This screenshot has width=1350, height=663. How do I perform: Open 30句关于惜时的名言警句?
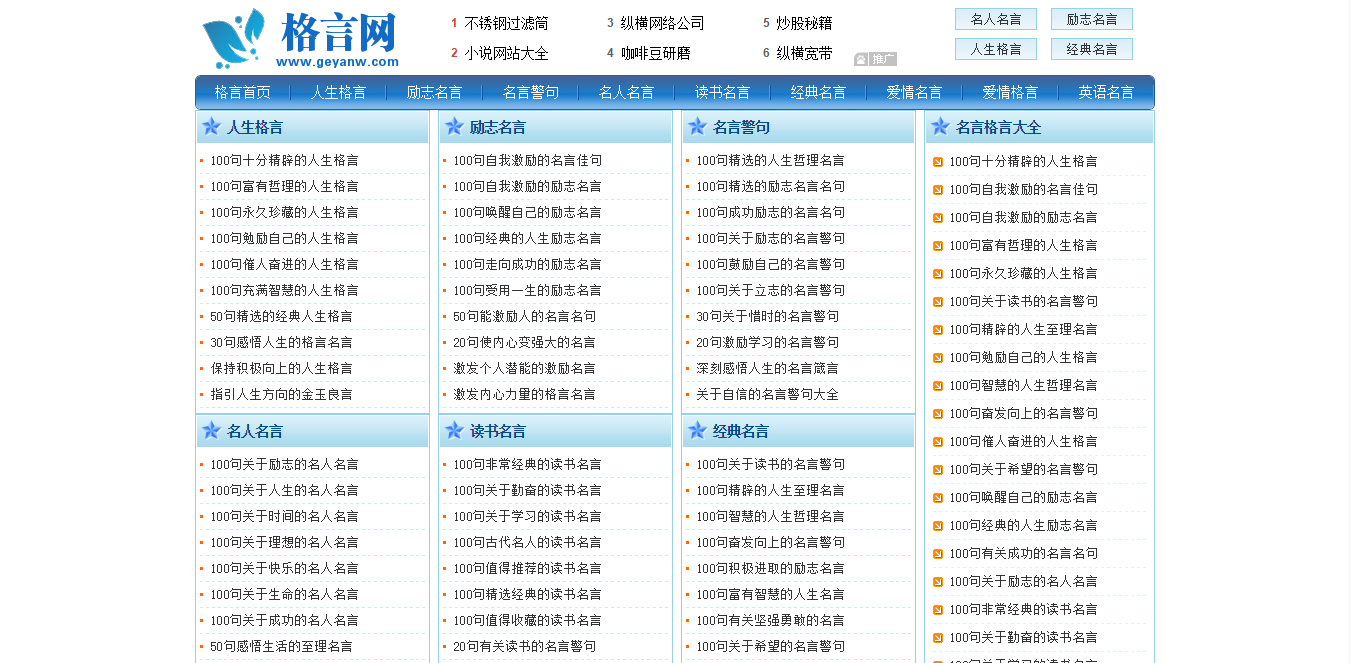click(767, 316)
